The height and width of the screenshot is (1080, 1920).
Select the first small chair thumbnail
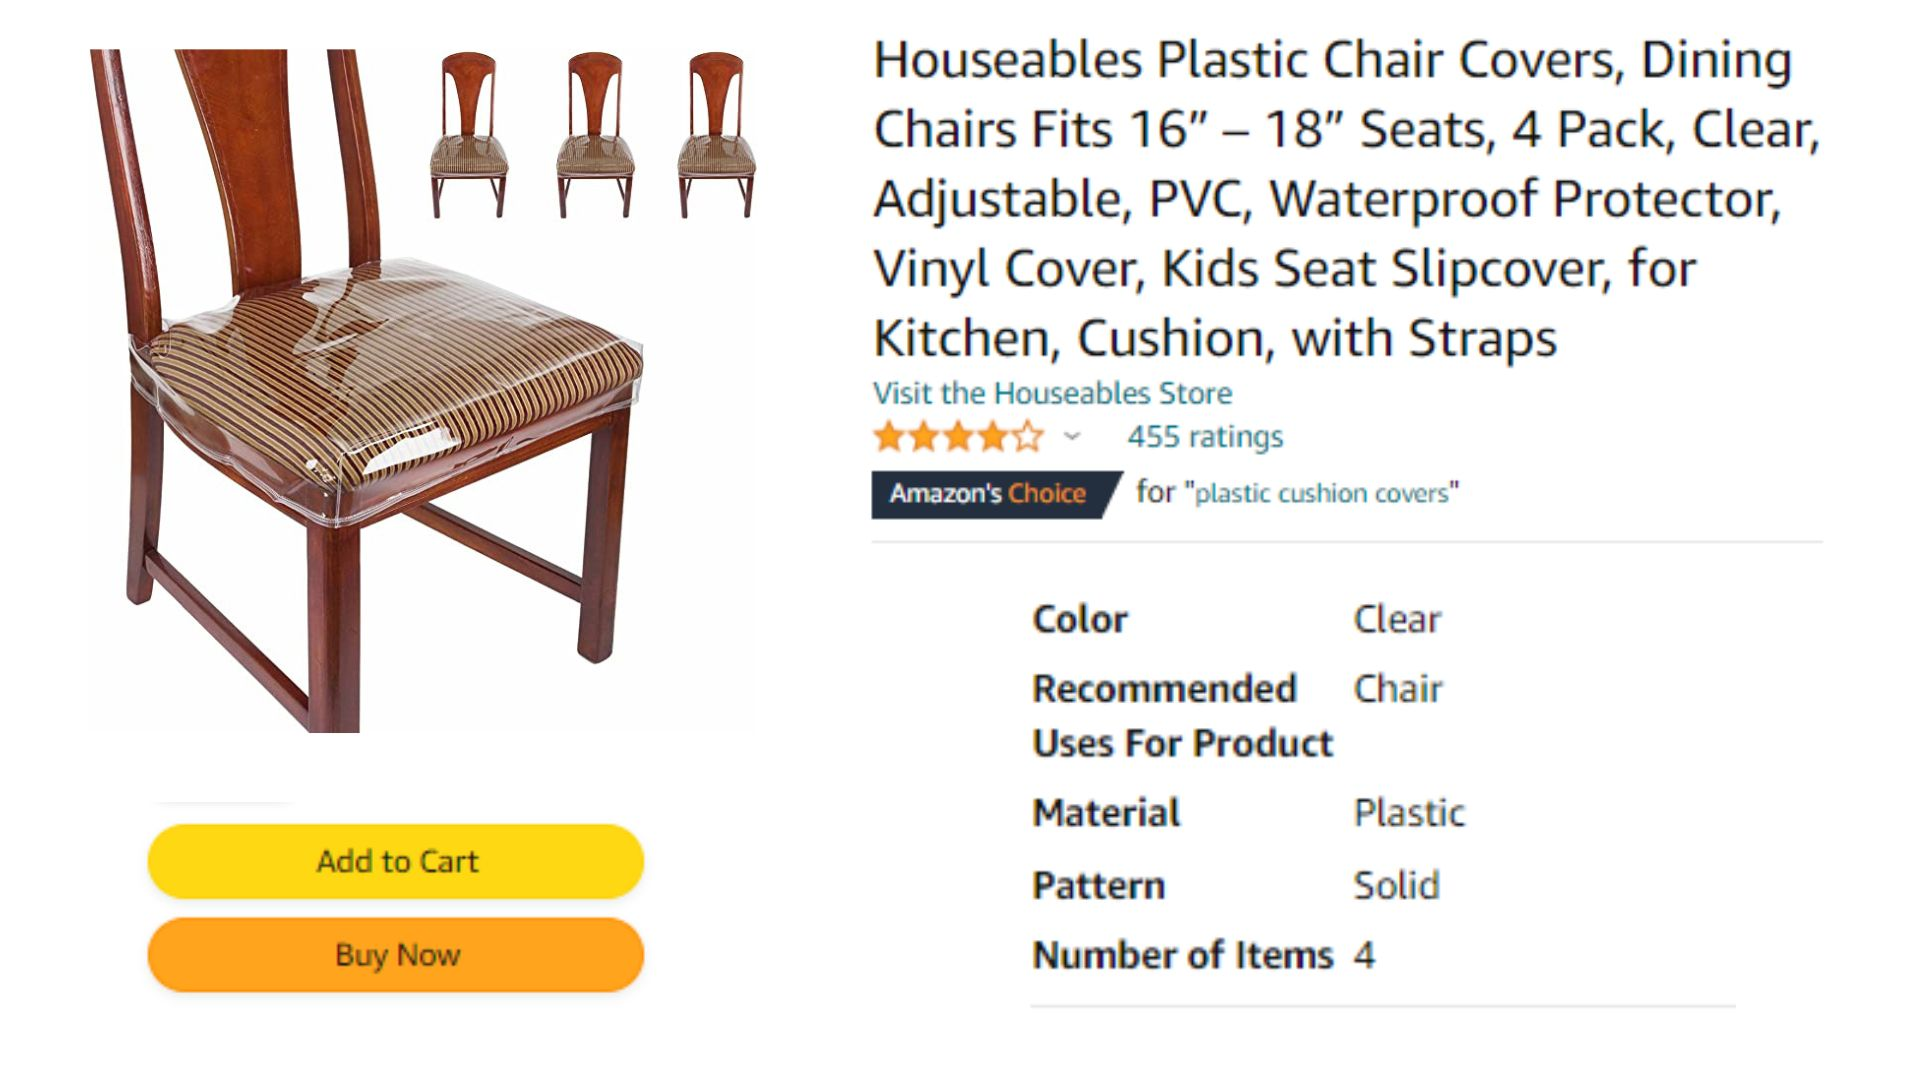469,134
